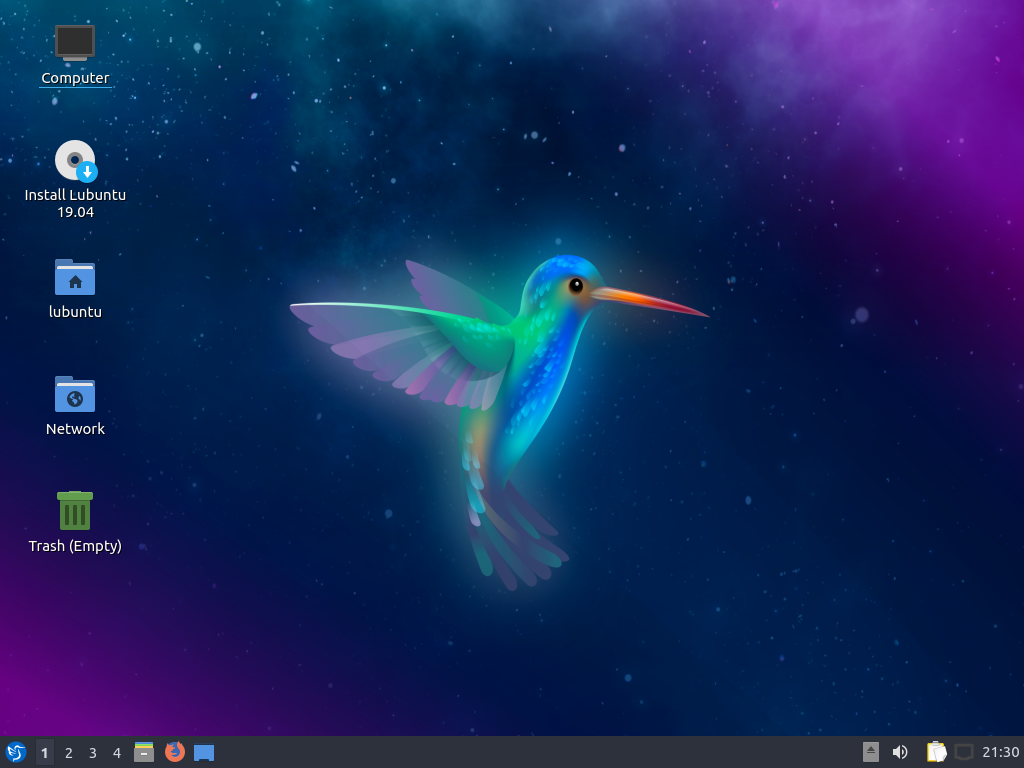This screenshot has height=768, width=1024.
Task: Select the Trash (Empty) icon
Action: click(75, 511)
